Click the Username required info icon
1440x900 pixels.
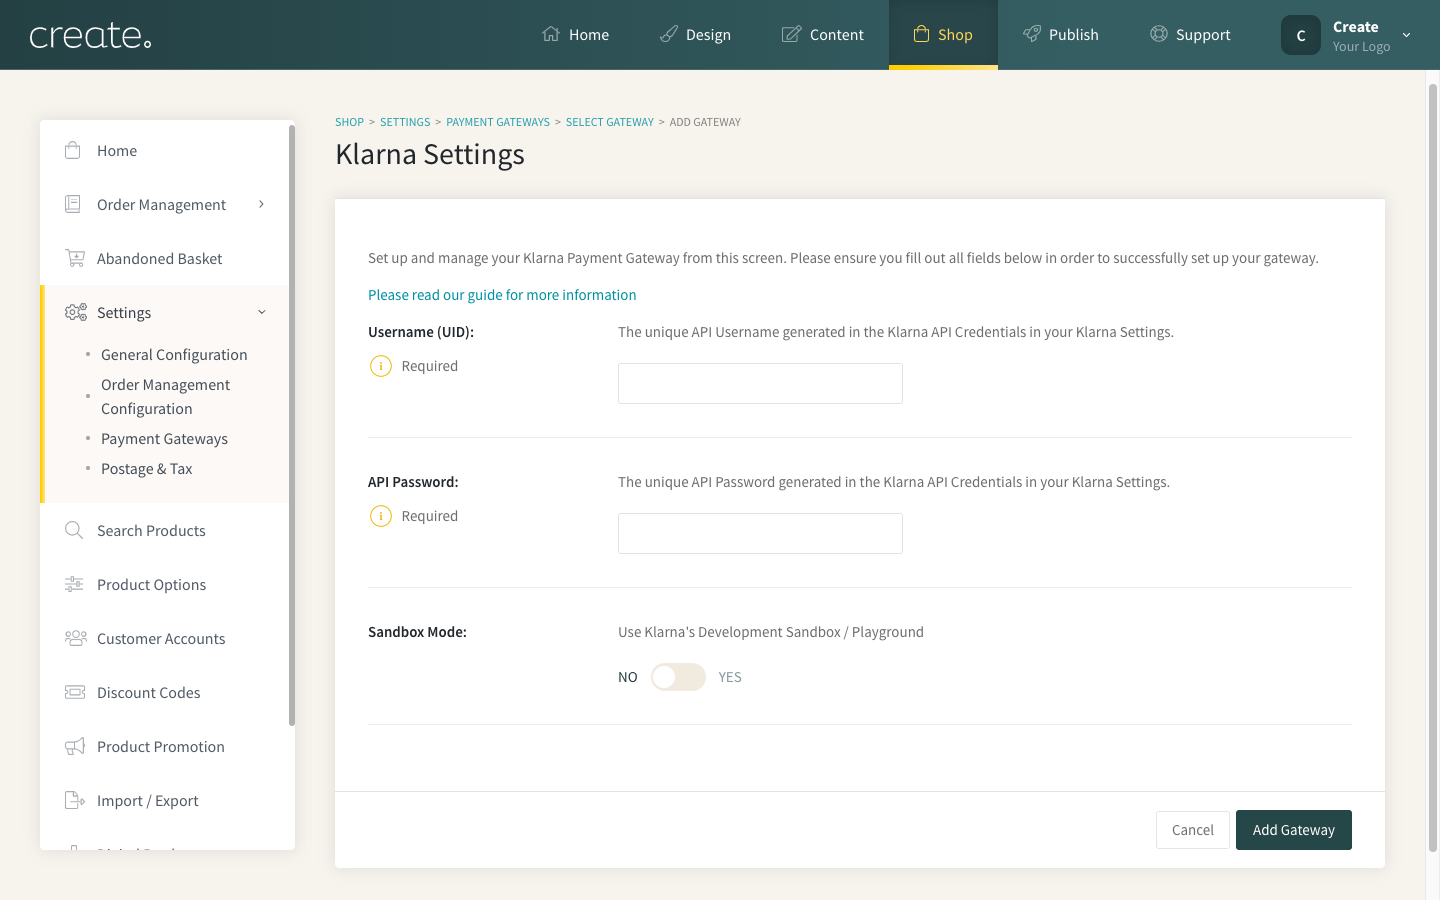[x=381, y=366]
